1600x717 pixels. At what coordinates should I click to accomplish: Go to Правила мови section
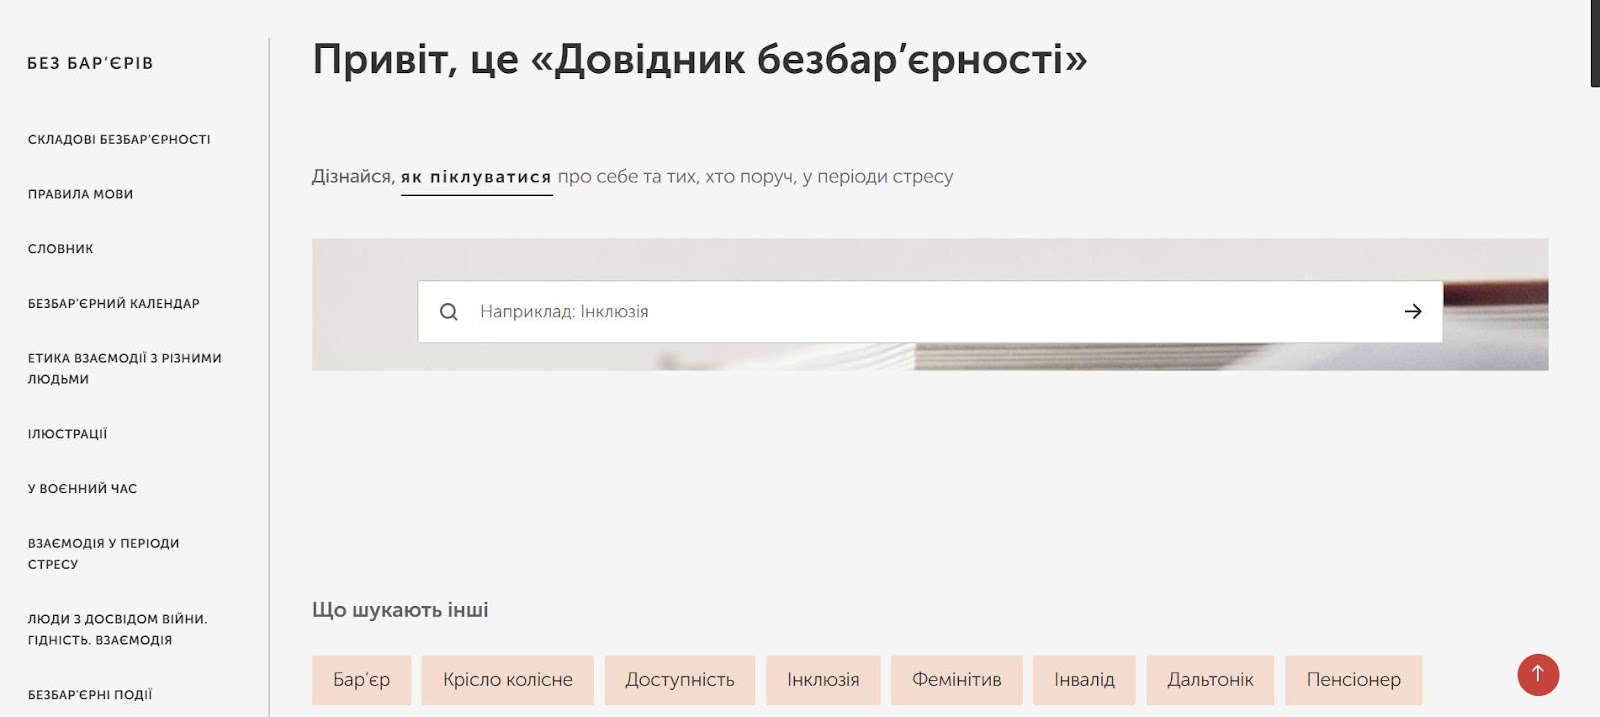click(80, 194)
